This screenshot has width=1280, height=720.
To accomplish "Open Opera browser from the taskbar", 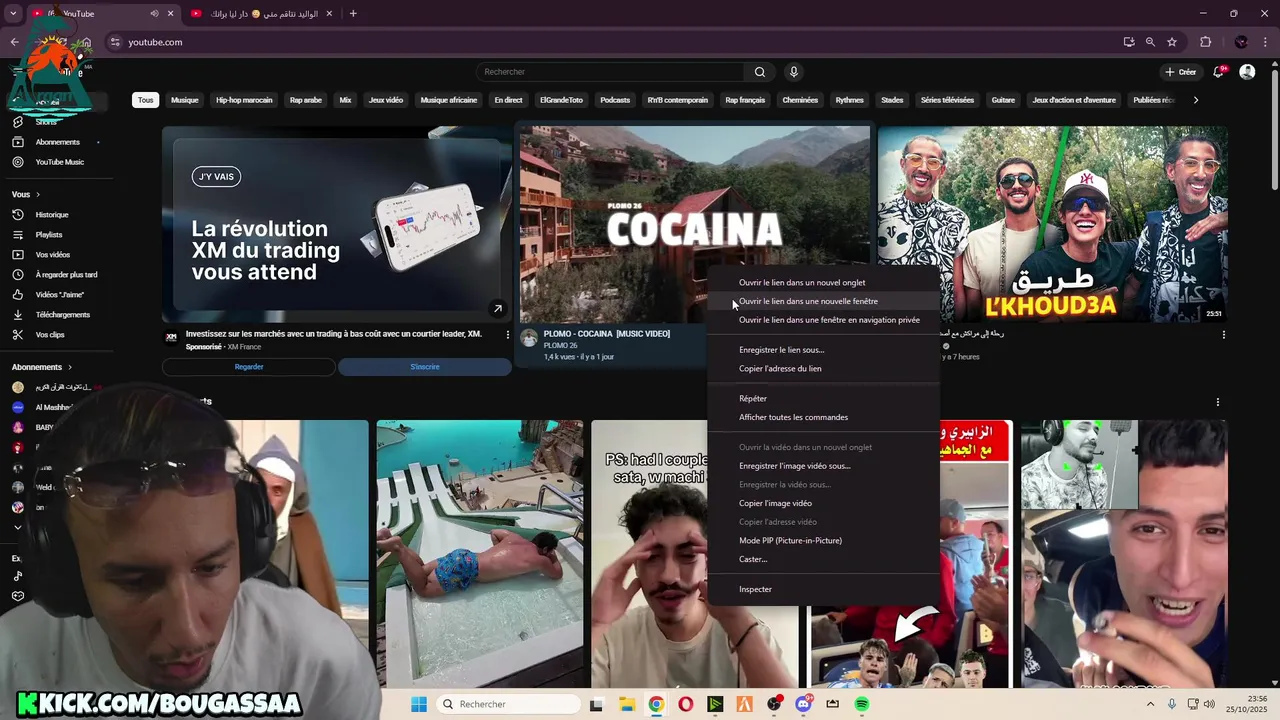I will [x=685, y=704].
